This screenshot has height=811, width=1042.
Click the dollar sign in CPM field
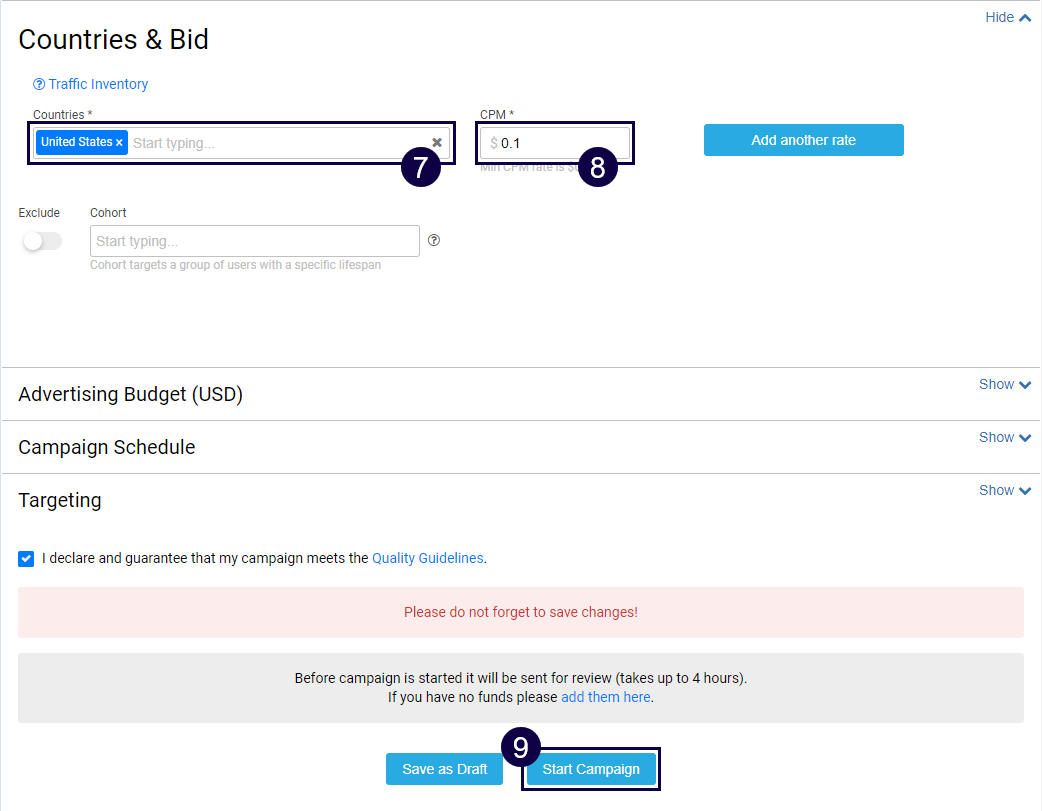494,143
